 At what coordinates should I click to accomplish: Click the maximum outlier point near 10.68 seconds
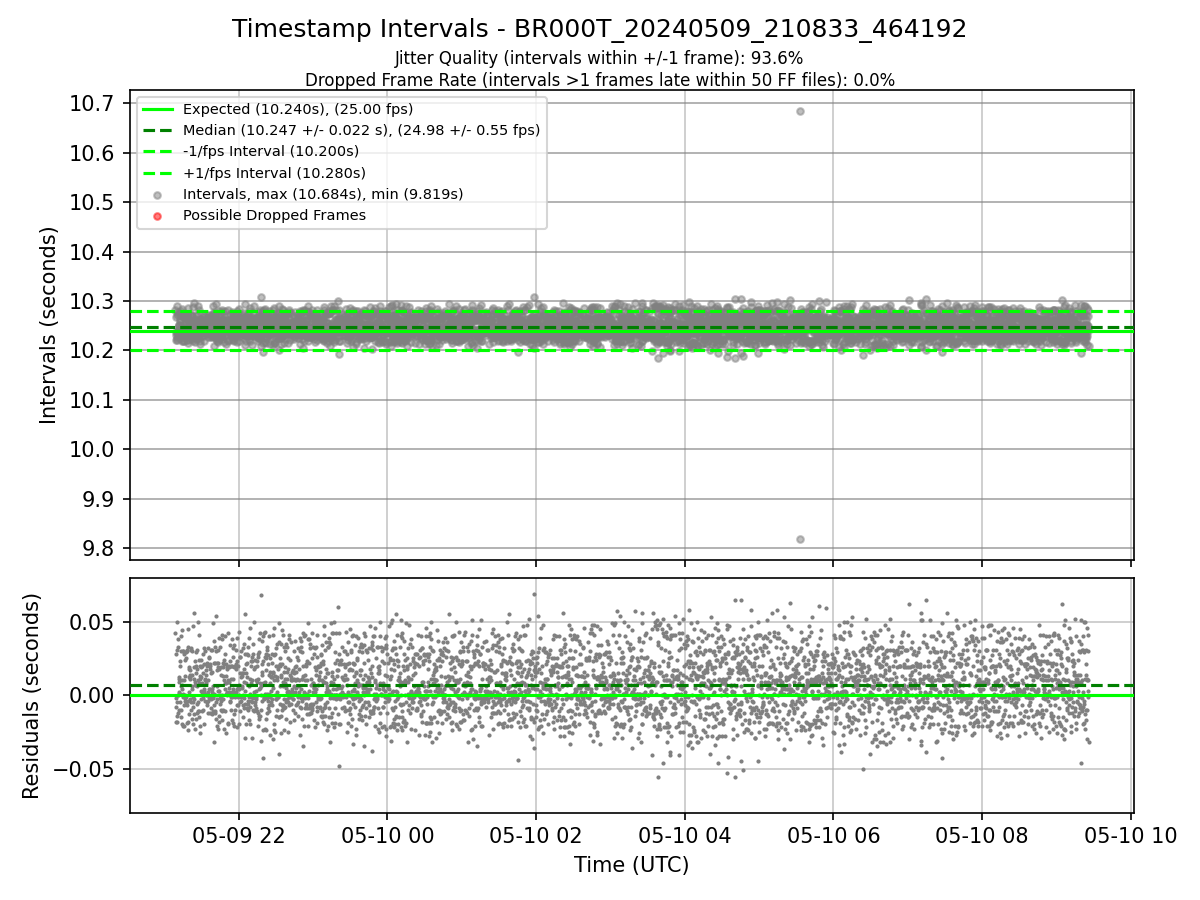pyautogui.click(x=800, y=111)
